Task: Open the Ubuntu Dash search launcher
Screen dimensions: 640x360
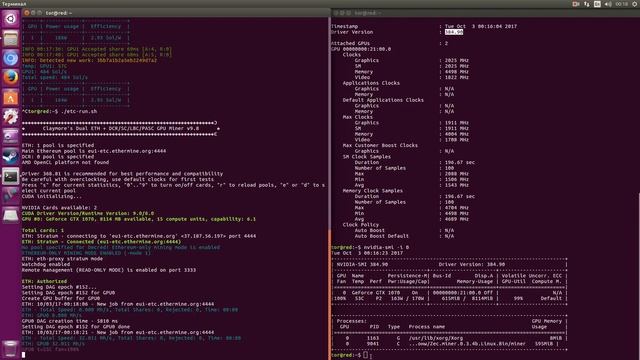Action: pyautogui.click(x=11, y=19)
